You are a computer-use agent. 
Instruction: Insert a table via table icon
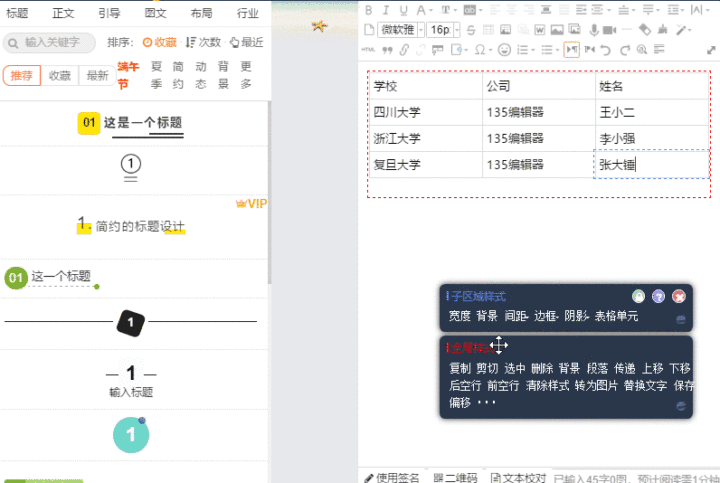click(489, 30)
